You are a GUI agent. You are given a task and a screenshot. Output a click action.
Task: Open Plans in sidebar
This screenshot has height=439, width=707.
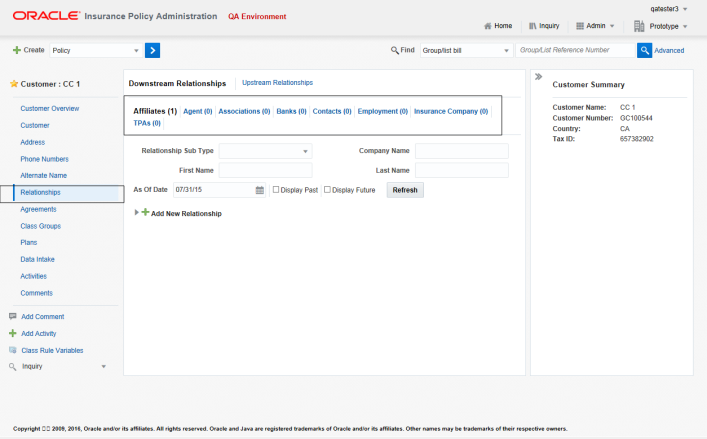28,242
